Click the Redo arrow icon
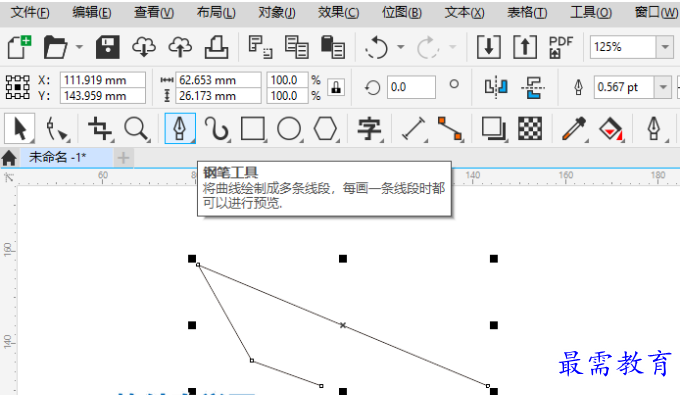This screenshot has height=395, width=680. (x=428, y=47)
